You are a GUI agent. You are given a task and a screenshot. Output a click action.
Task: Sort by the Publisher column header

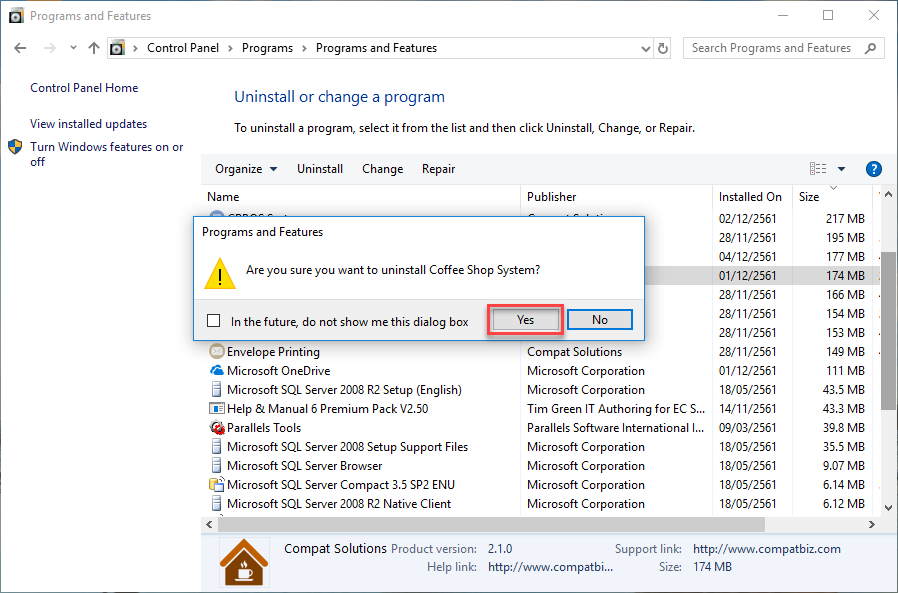tap(616, 197)
